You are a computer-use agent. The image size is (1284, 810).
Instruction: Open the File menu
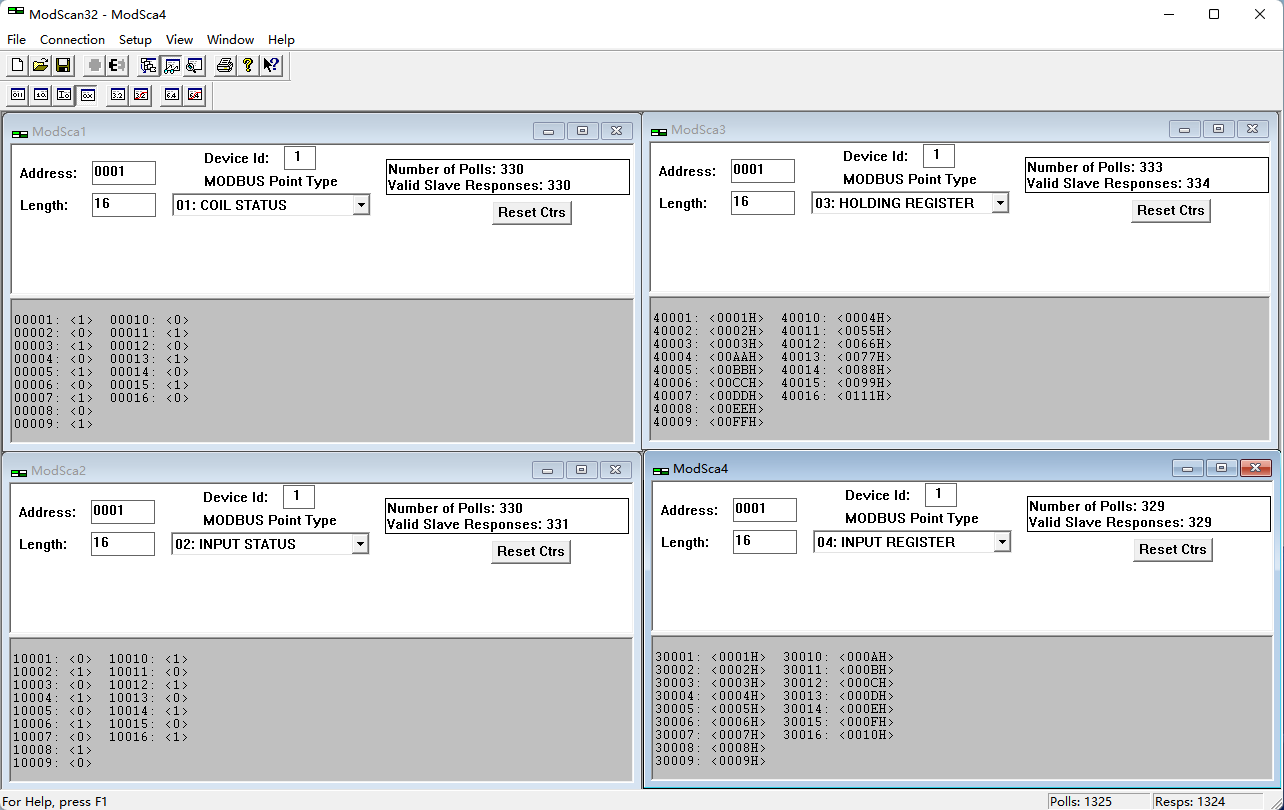[x=16, y=40]
